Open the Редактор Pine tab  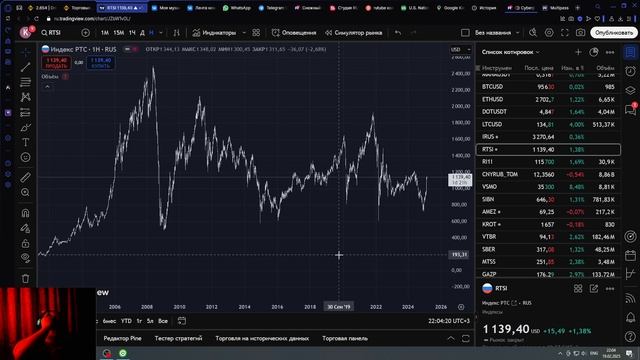point(122,338)
